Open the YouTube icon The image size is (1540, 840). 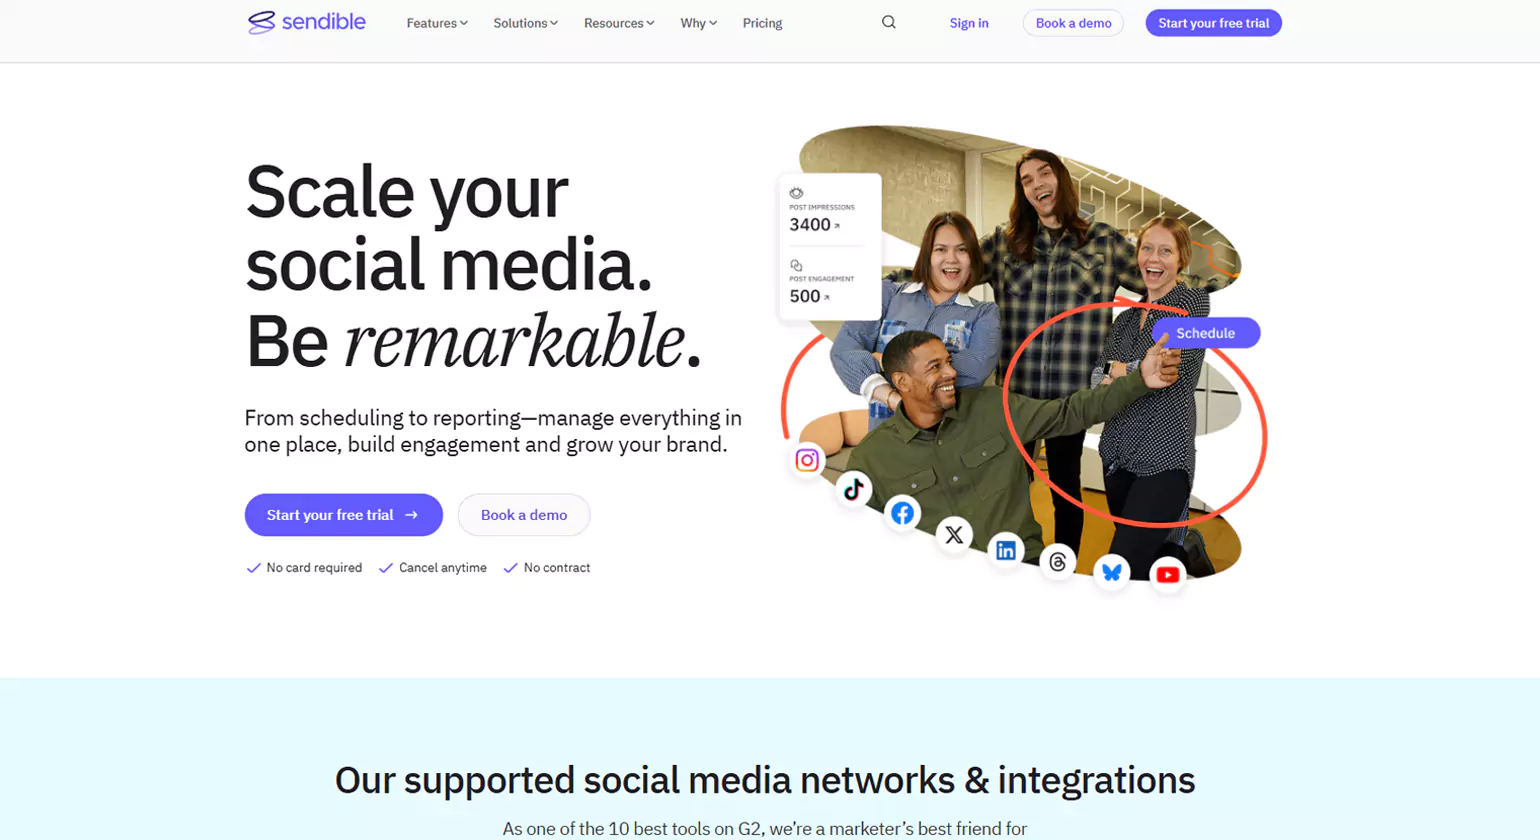[1167, 575]
